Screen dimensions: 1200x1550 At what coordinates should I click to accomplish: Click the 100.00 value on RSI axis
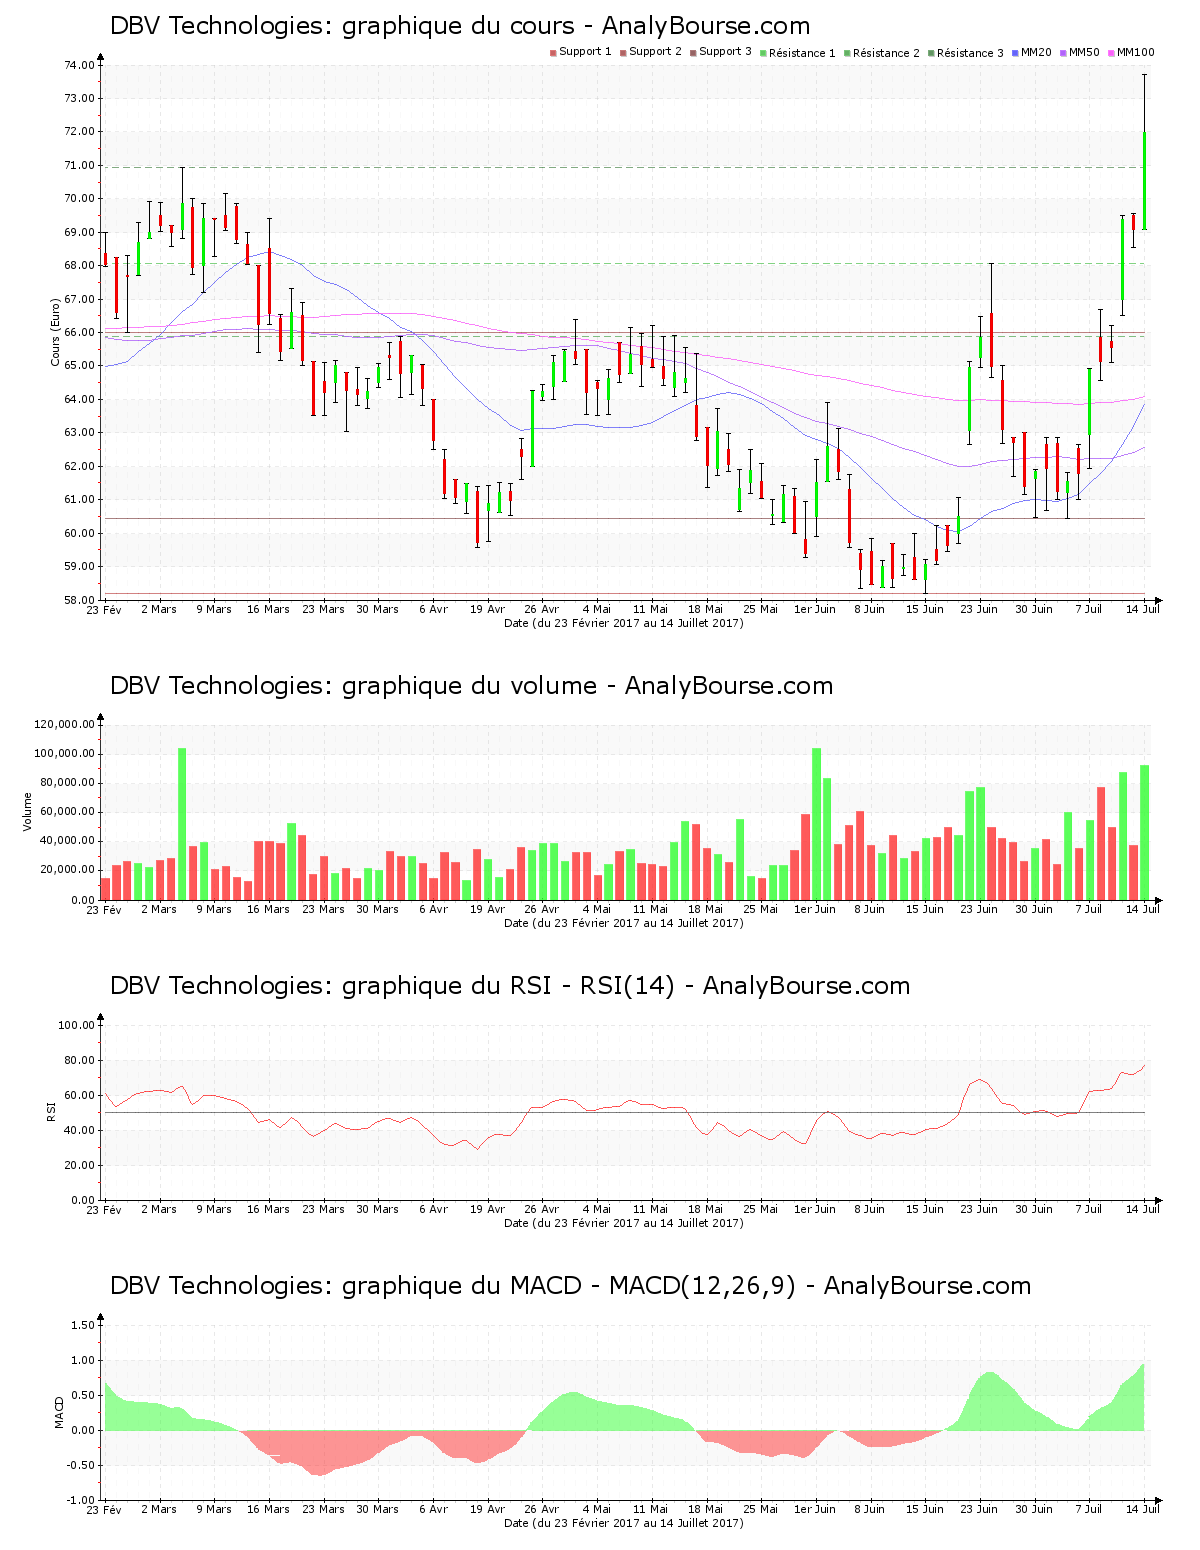point(77,1025)
